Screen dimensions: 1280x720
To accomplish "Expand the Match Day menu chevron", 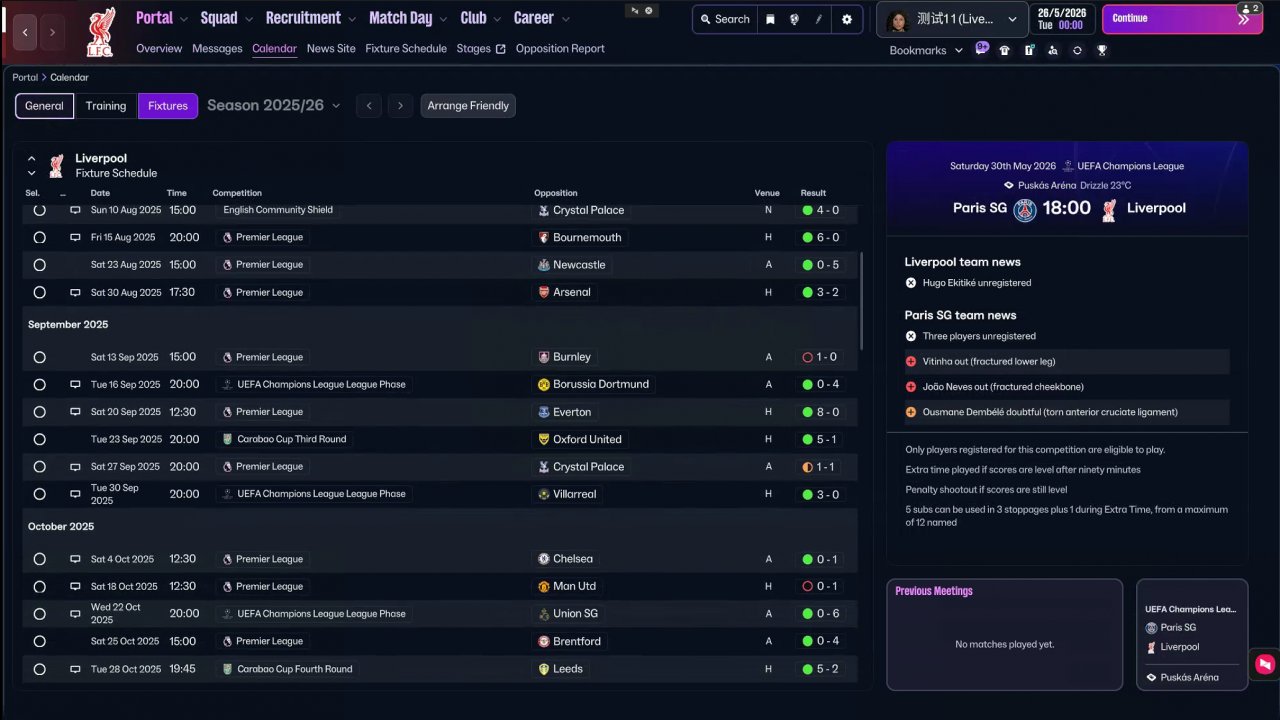I will pos(443,19).
